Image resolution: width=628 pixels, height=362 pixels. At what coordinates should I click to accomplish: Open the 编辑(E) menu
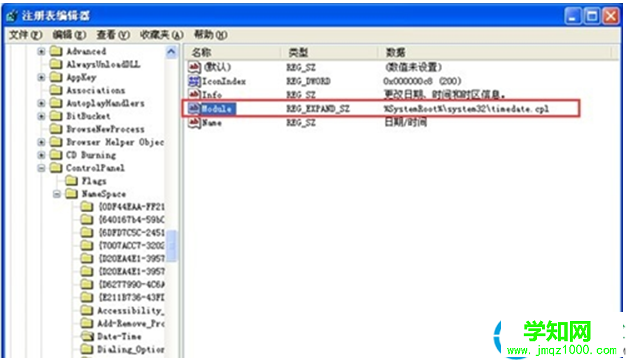coord(69,35)
